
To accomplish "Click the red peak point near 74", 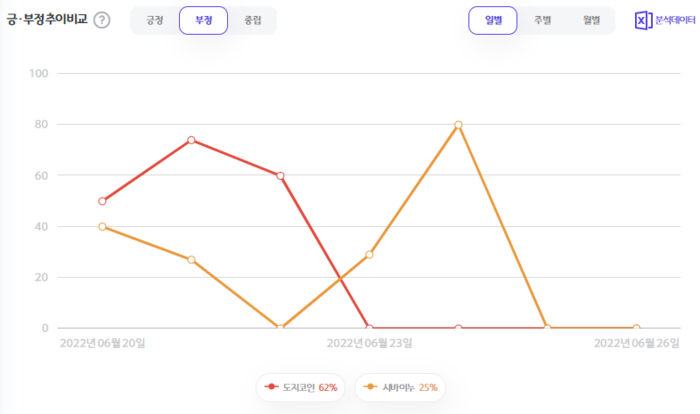I will point(191,140).
